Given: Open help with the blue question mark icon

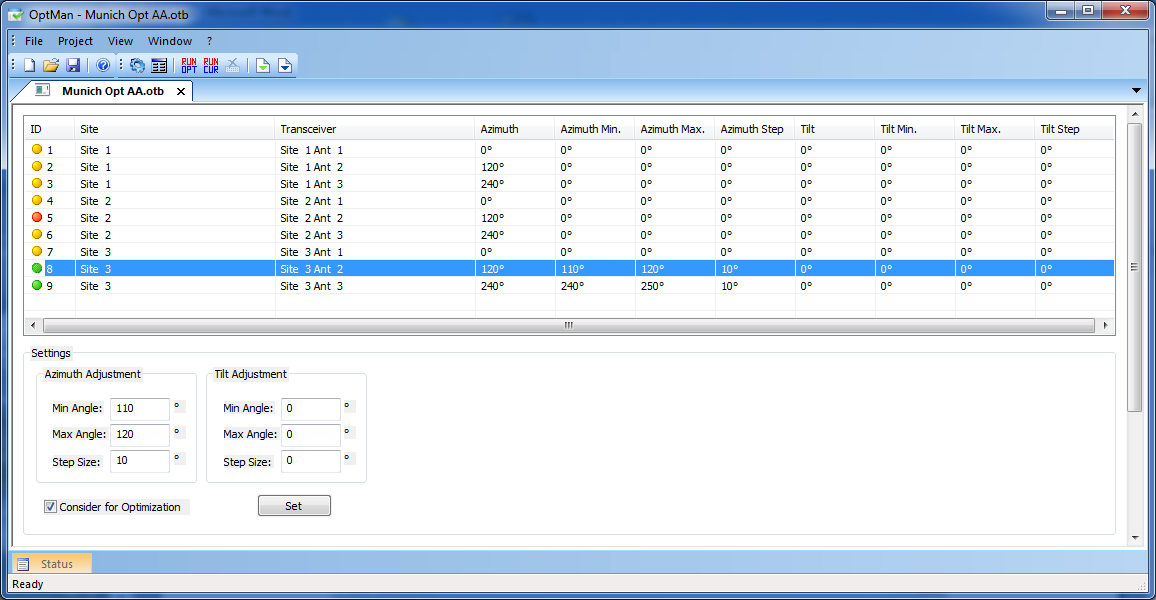Looking at the screenshot, I should 103,66.
